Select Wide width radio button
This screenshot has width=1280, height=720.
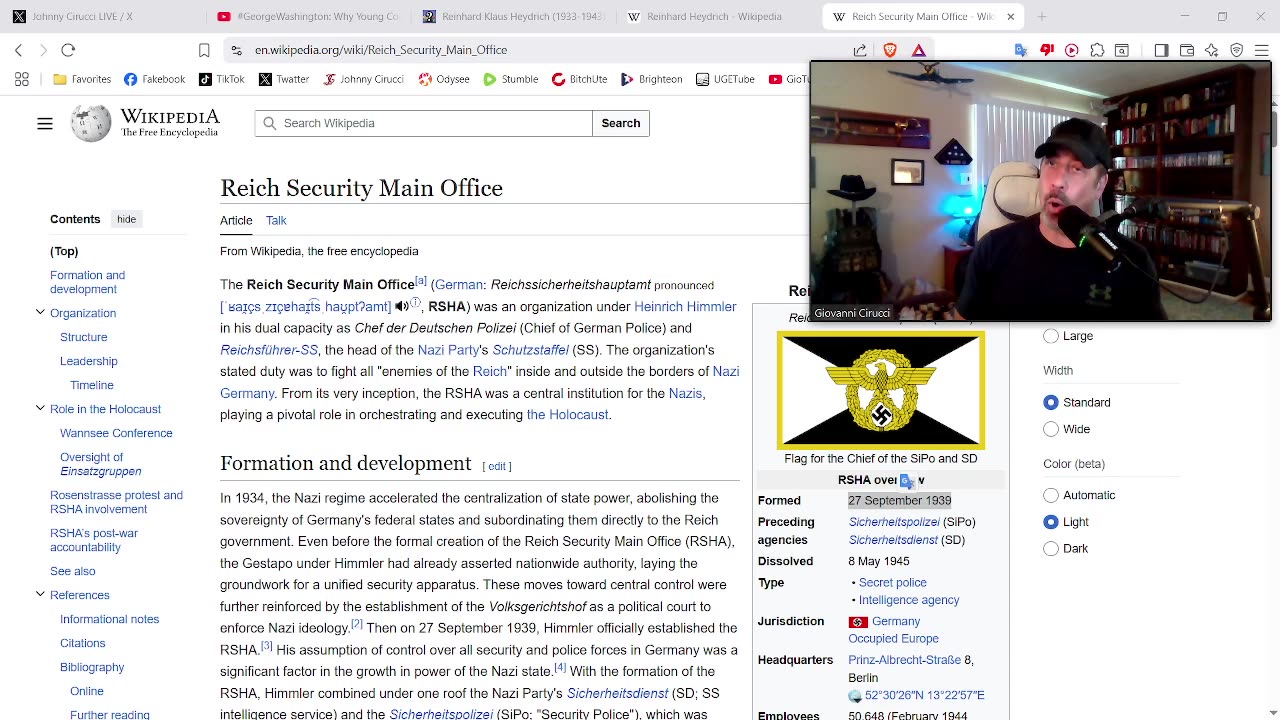point(1051,429)
